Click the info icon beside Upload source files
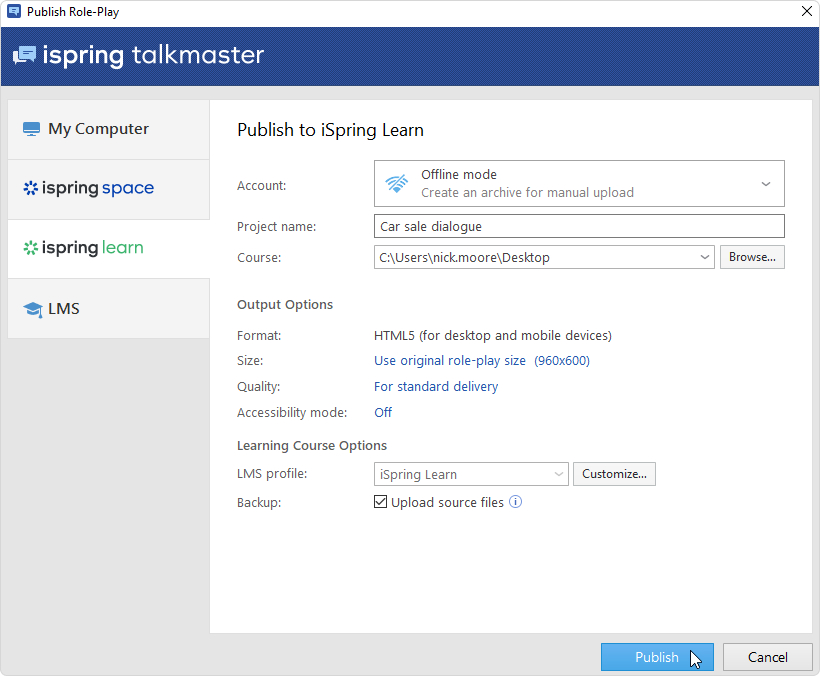This screenshot has height=676, width=820. point(516,502)
